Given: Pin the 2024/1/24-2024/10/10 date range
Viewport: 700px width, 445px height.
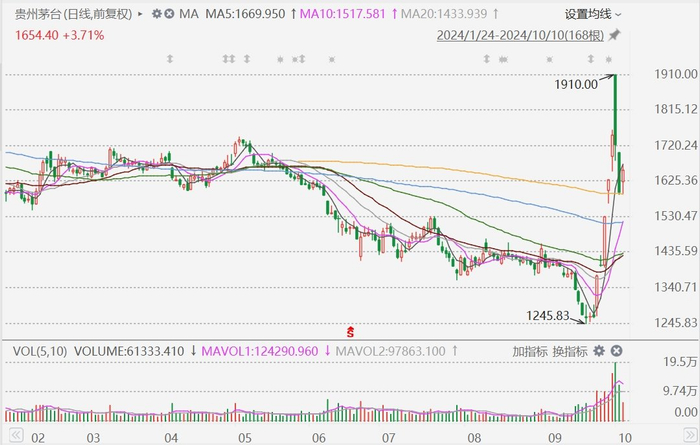Looking at the screenshot, I should point(615,35).
